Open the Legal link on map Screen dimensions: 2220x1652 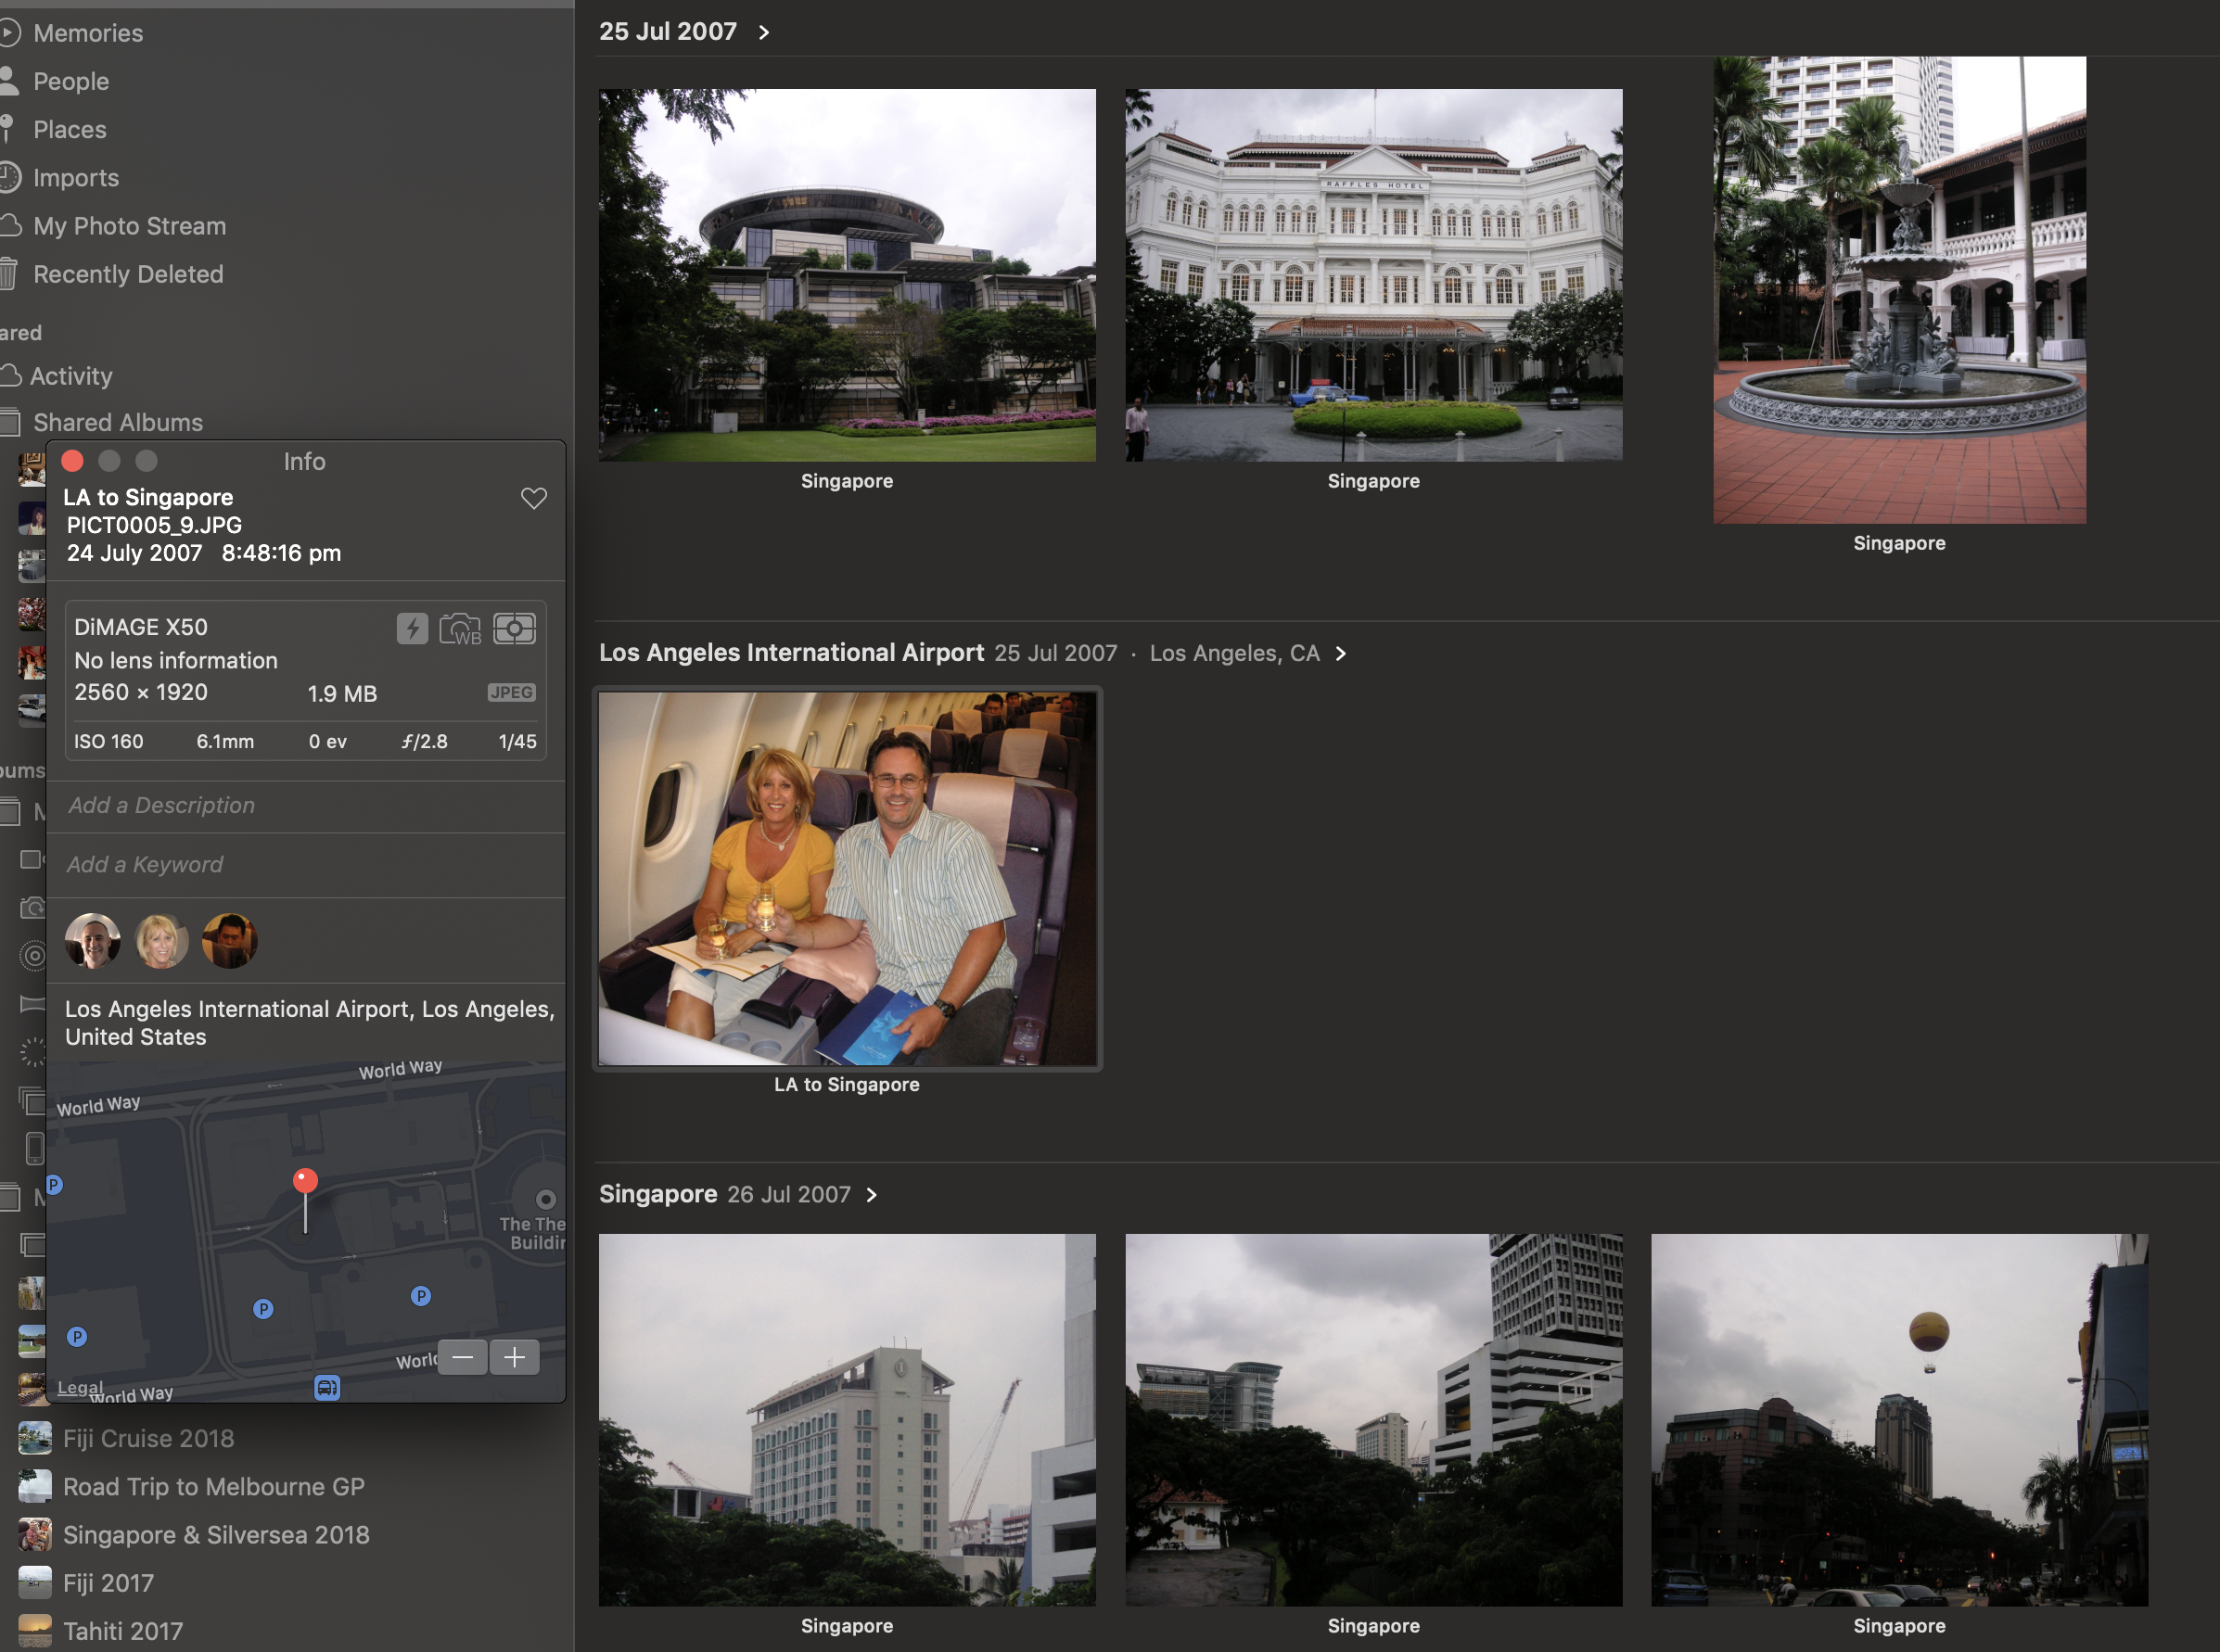(80, 1388)
